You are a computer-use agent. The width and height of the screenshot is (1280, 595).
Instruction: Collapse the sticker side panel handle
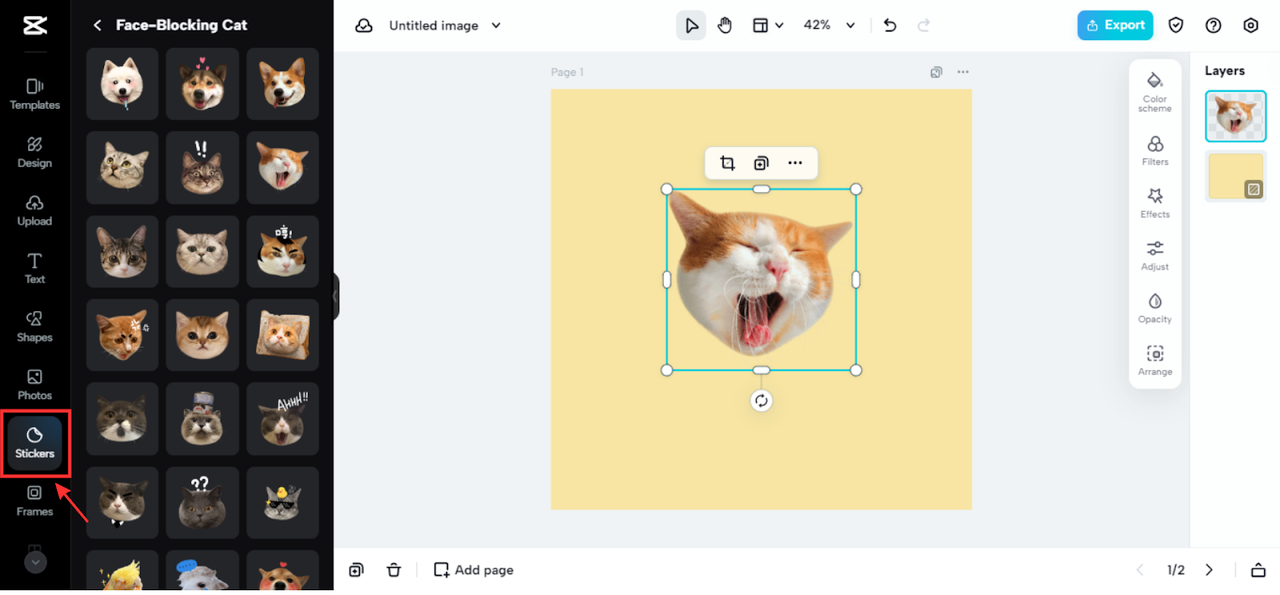336,296
